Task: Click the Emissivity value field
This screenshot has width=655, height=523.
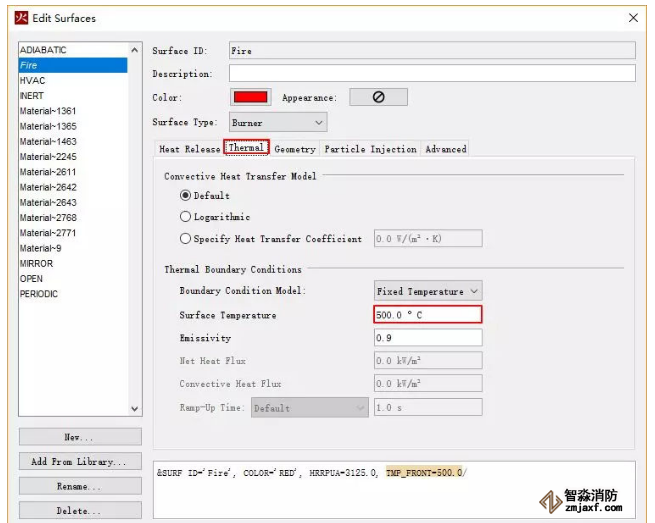Action: click(427, 338)
